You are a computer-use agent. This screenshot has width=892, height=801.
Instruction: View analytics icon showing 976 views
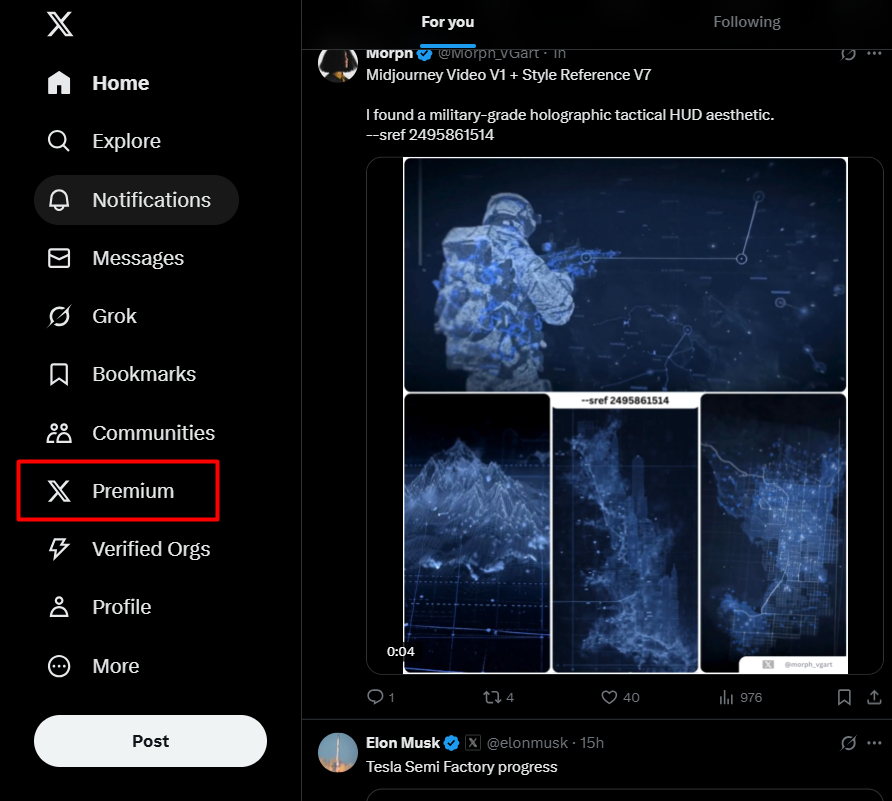coord(727,696)
